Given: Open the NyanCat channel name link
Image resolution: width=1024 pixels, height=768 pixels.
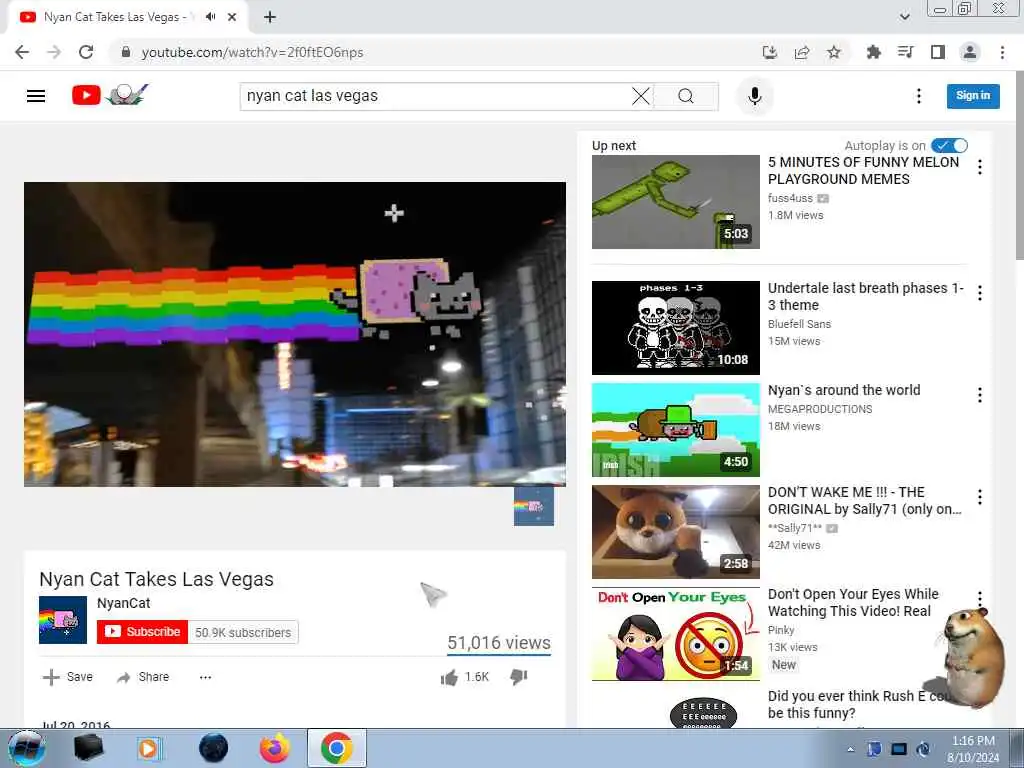Looking at the screenshot, I should (123, 603).
